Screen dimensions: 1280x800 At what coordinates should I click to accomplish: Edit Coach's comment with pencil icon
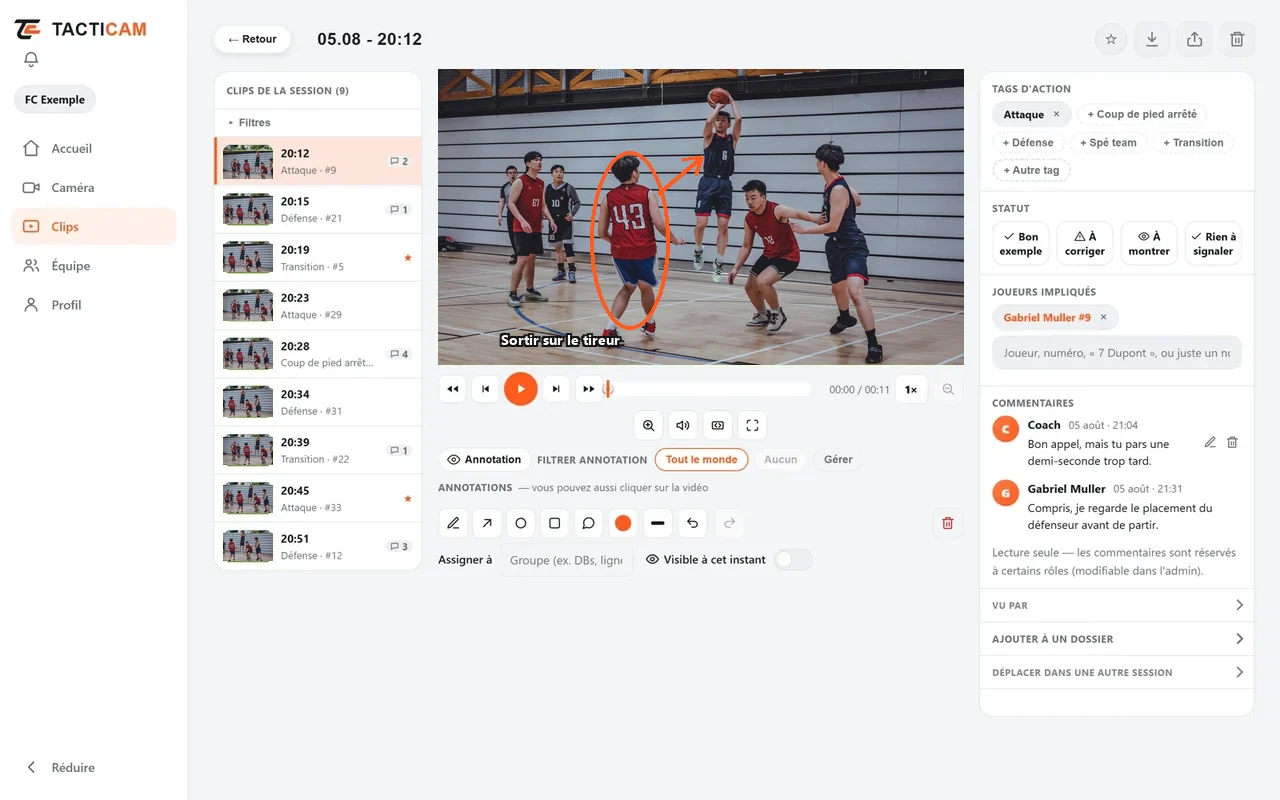coord(1210,442)
